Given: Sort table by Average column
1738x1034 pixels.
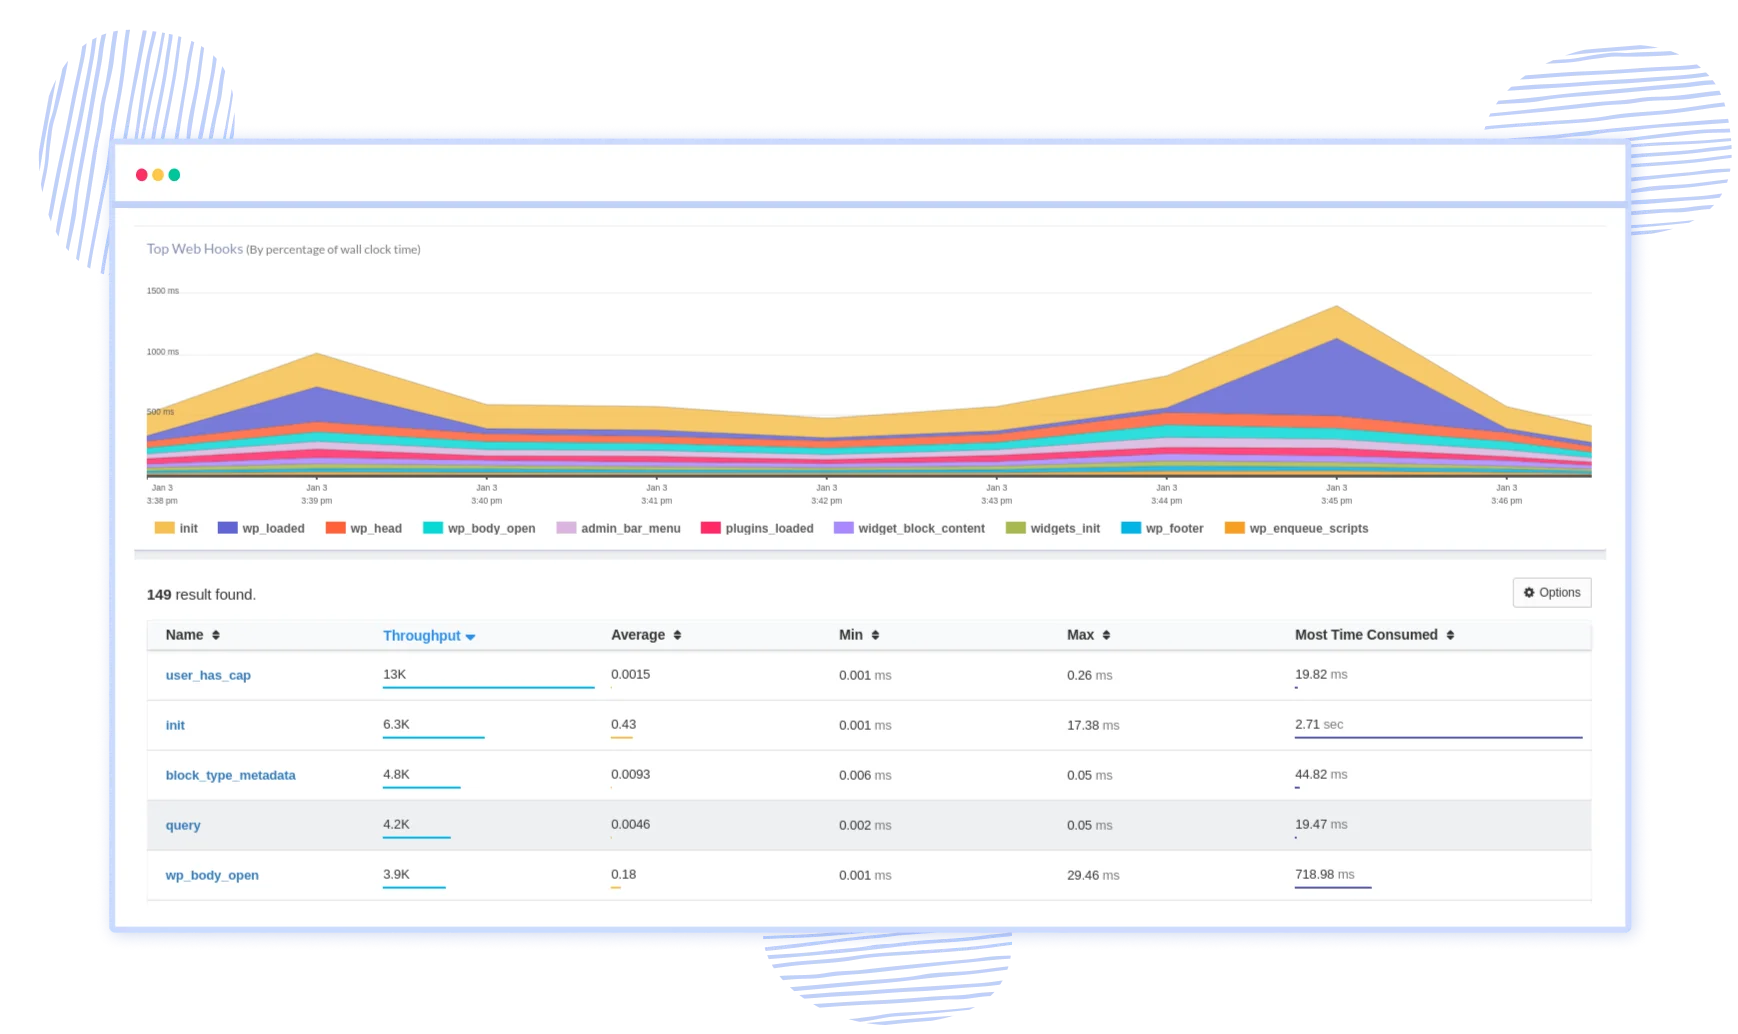Looking at the screenshot, I should coord(646,635).
